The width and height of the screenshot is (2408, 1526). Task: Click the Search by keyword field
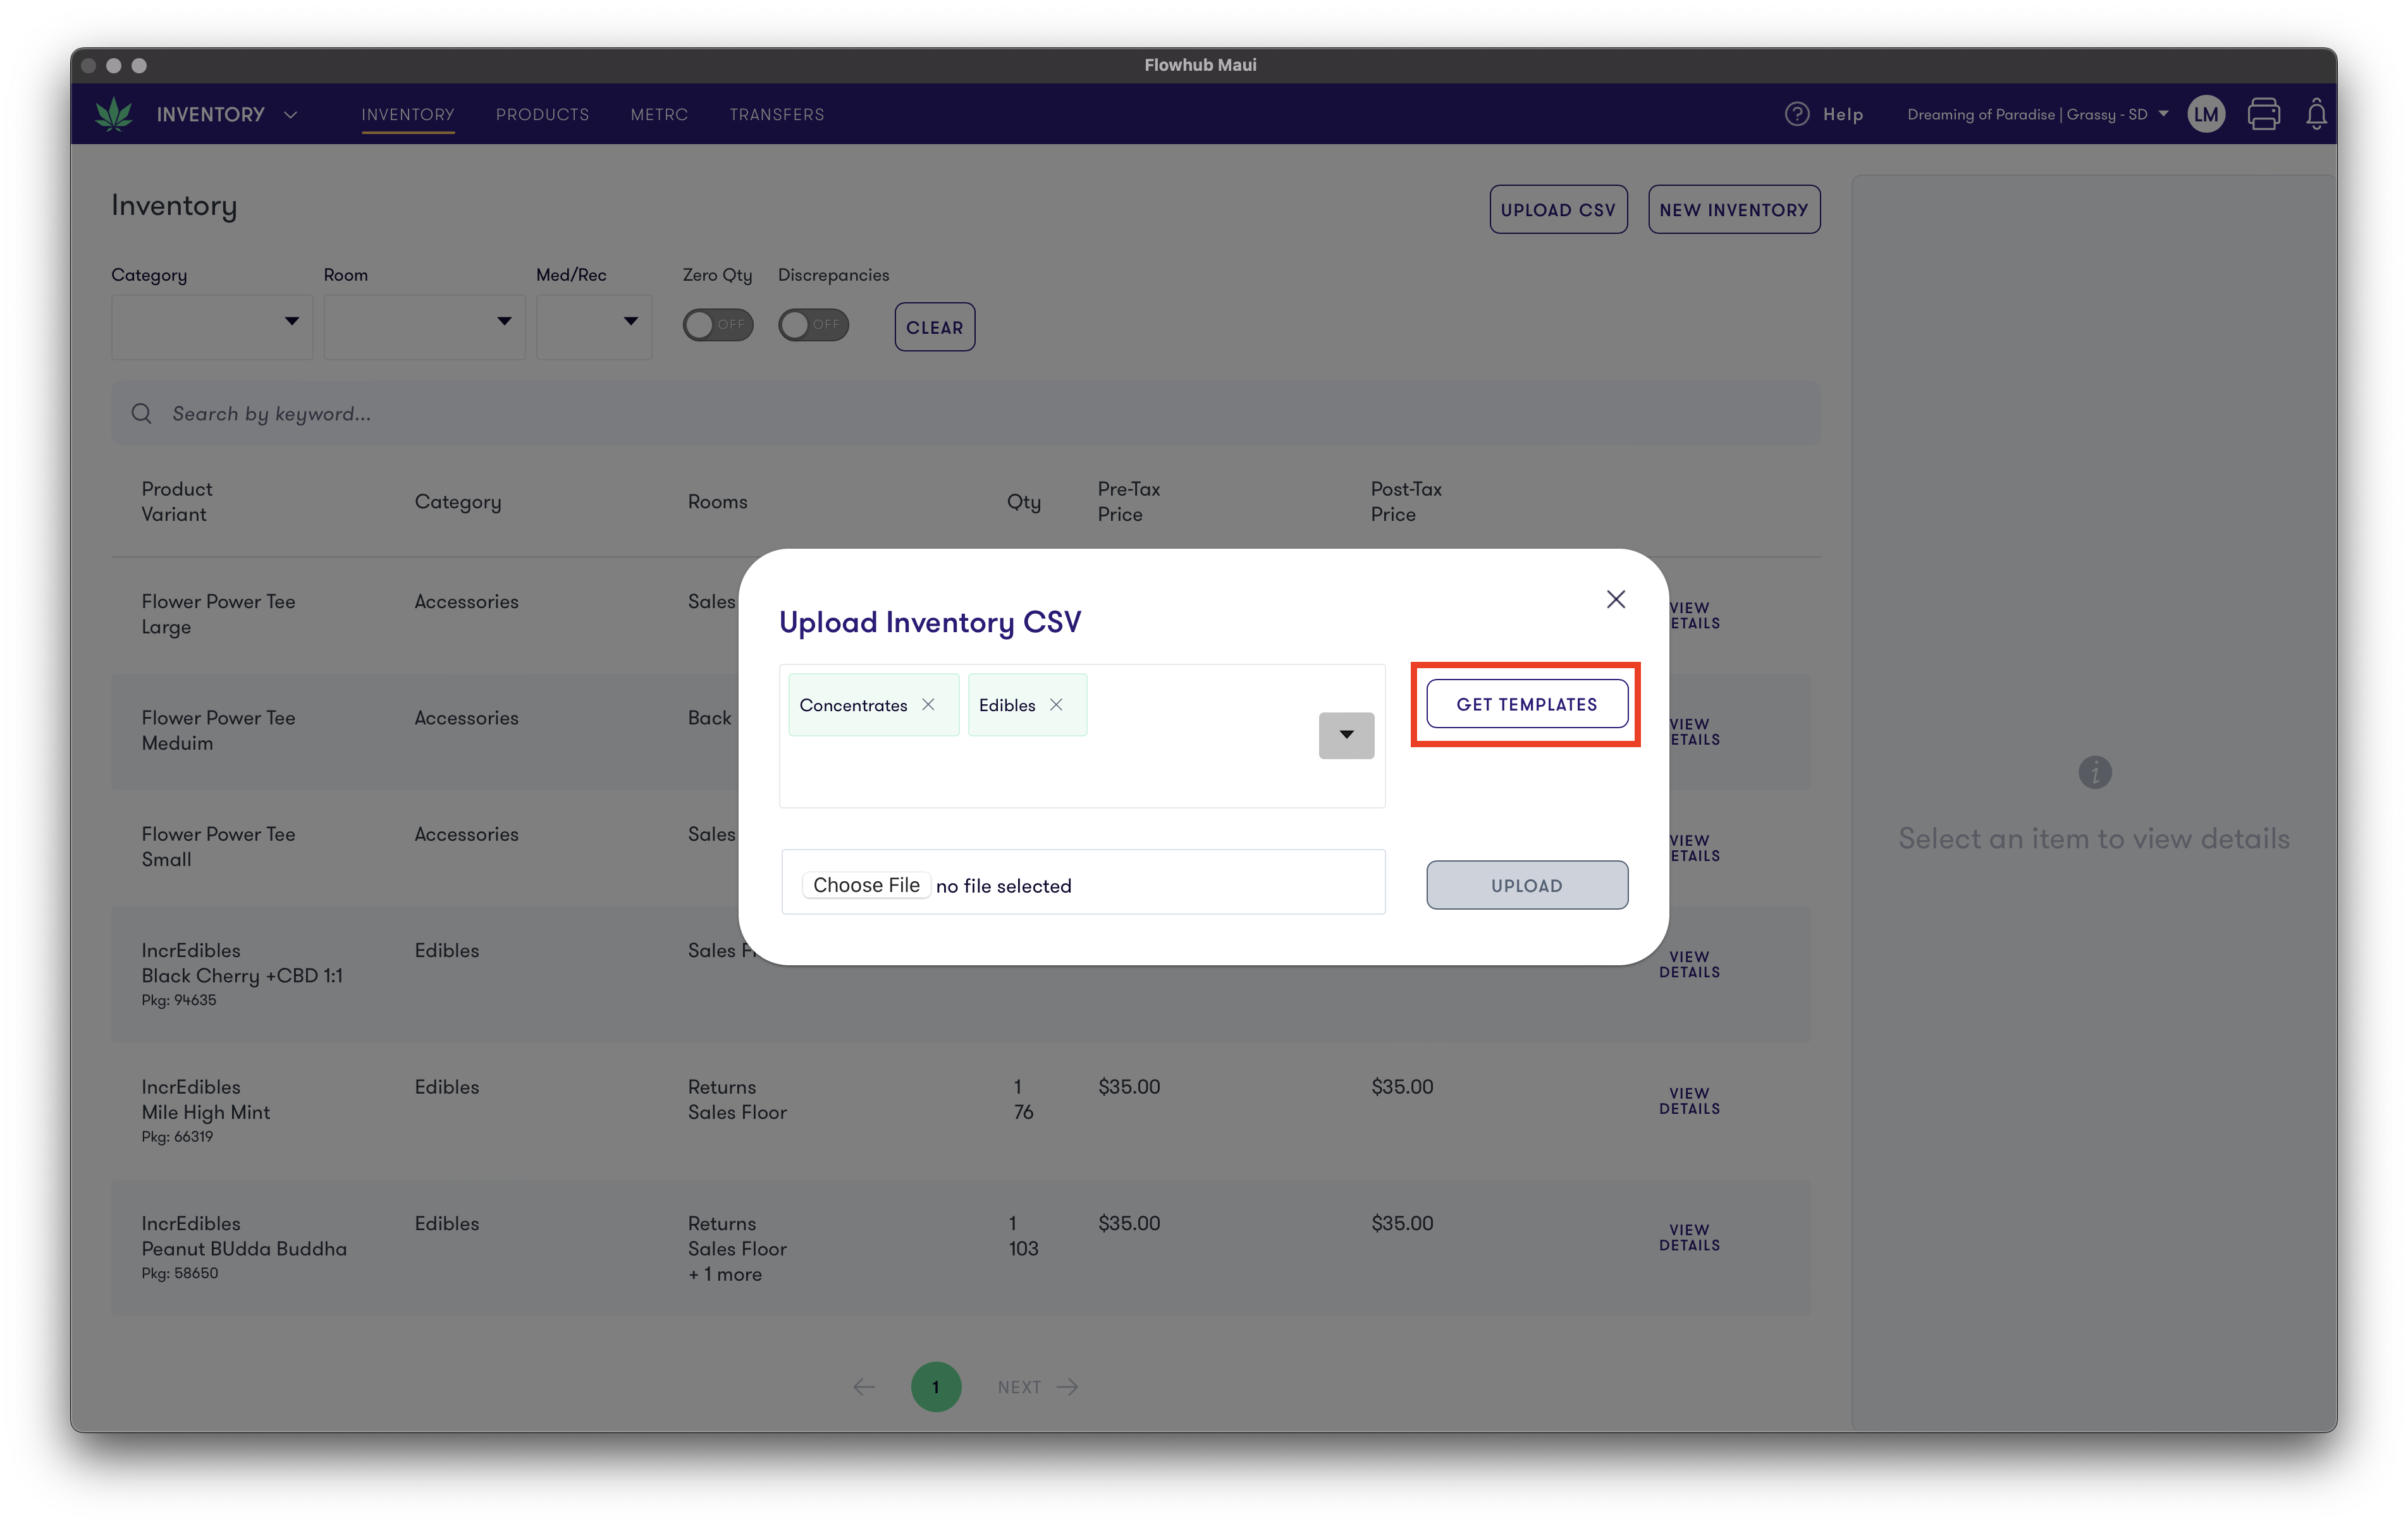point(965,413)
